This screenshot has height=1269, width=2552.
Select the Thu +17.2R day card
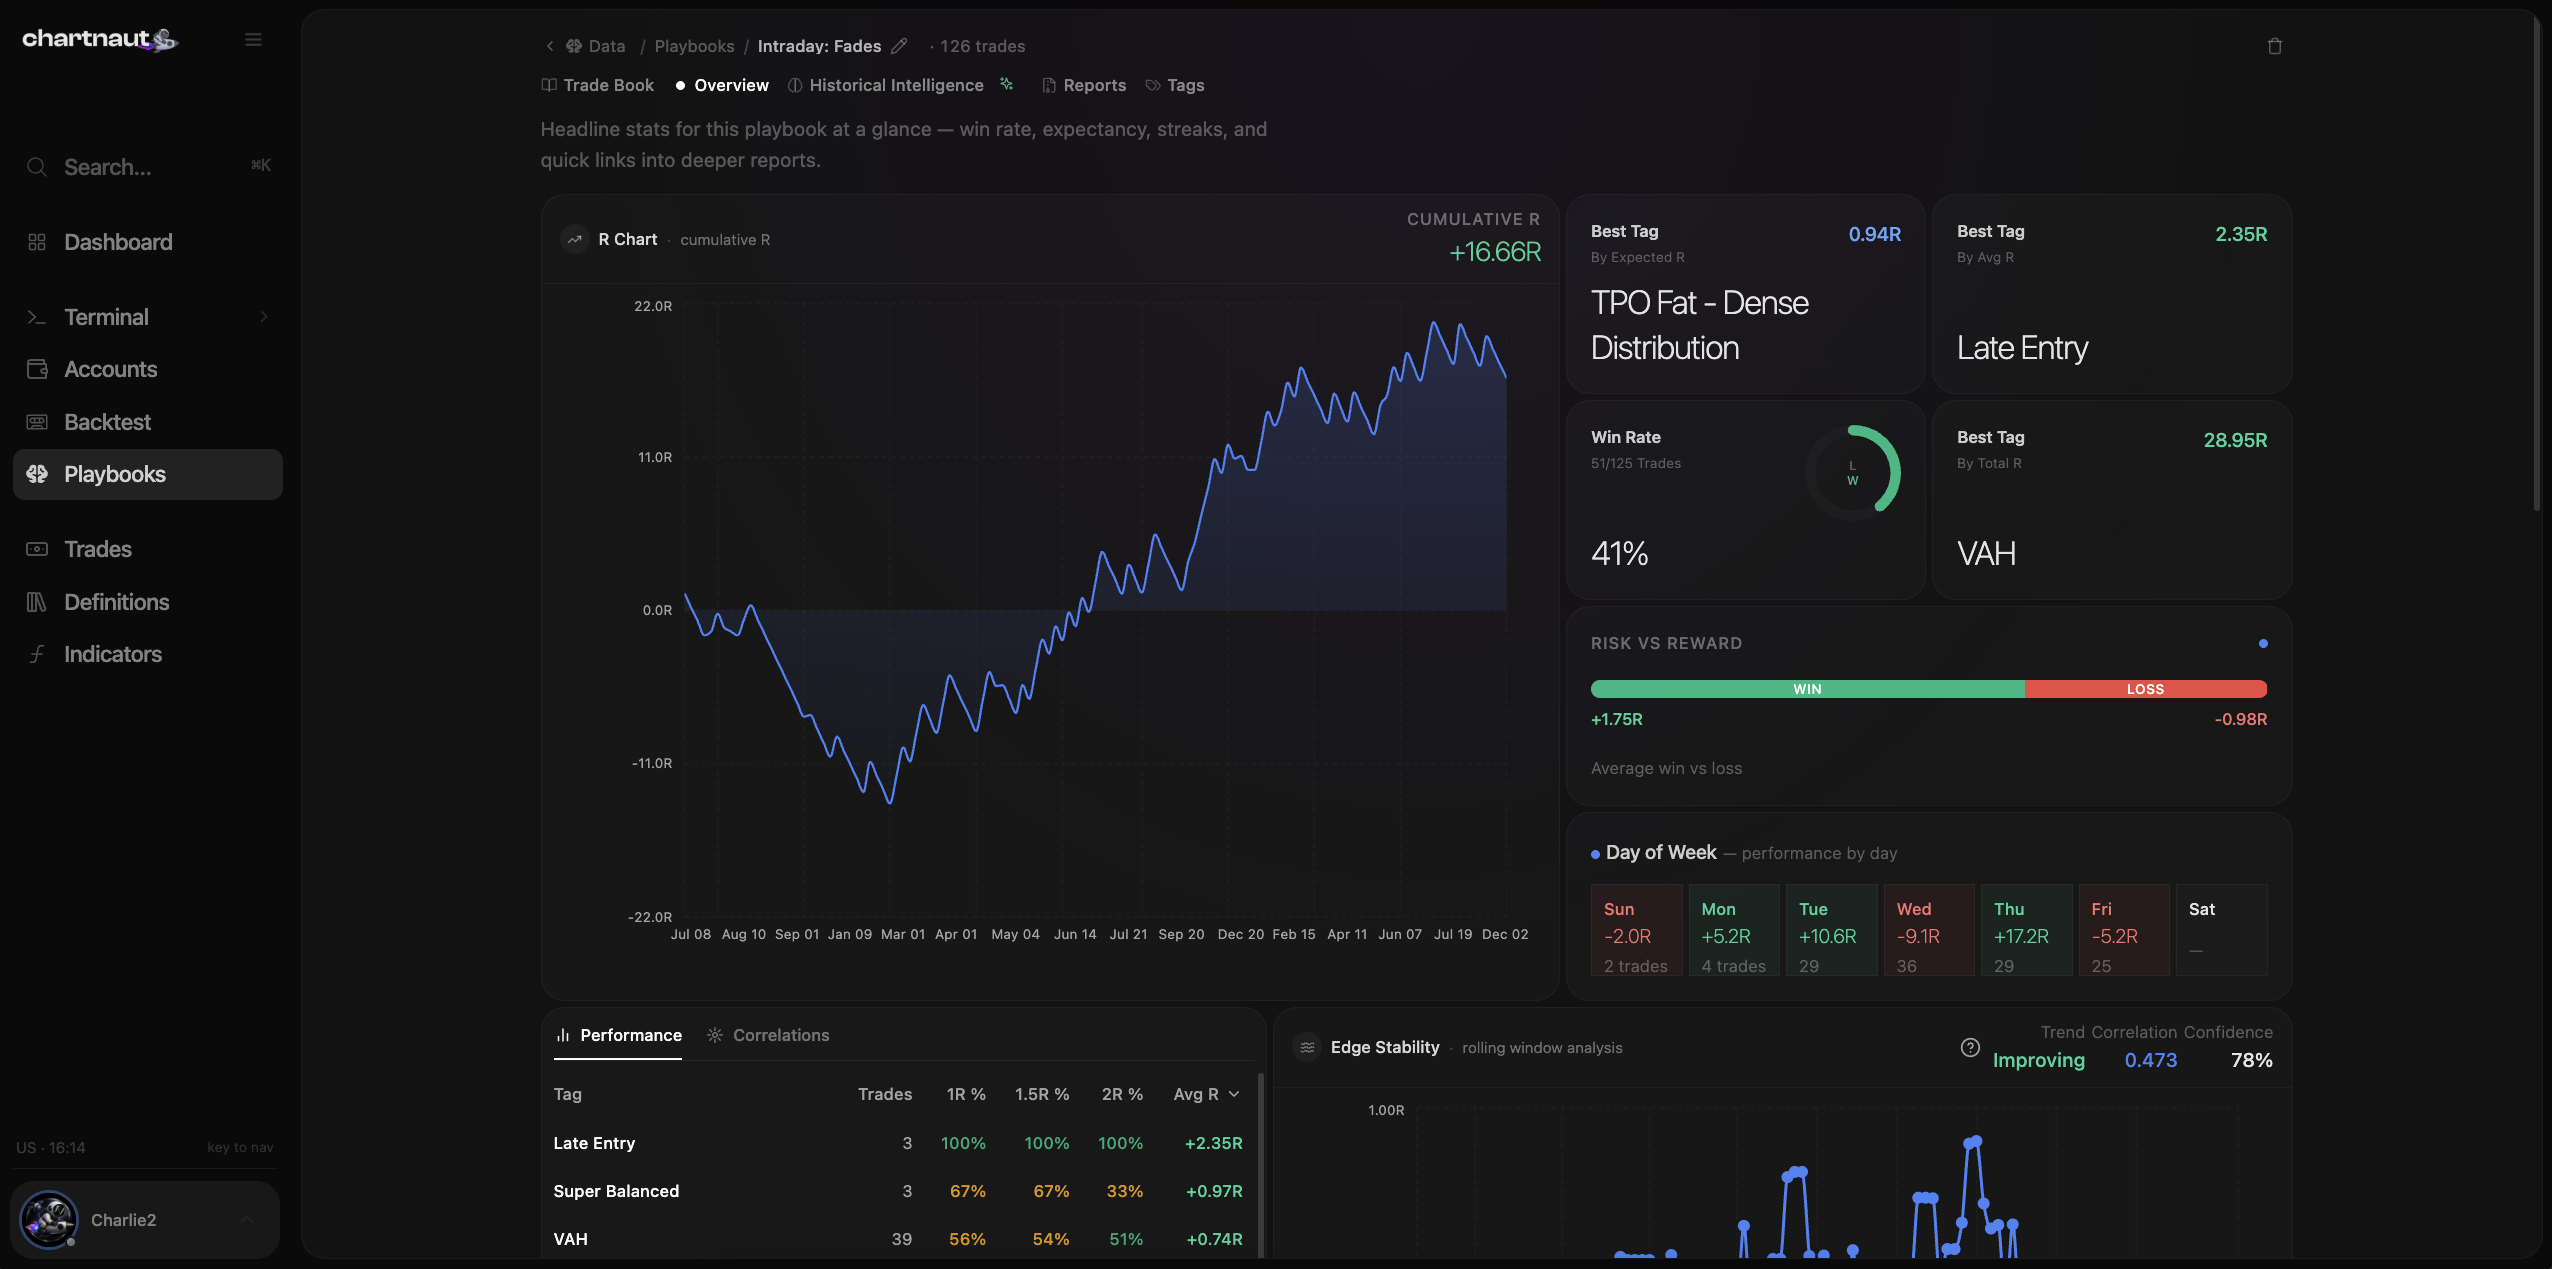click(x=2026, y=930)
